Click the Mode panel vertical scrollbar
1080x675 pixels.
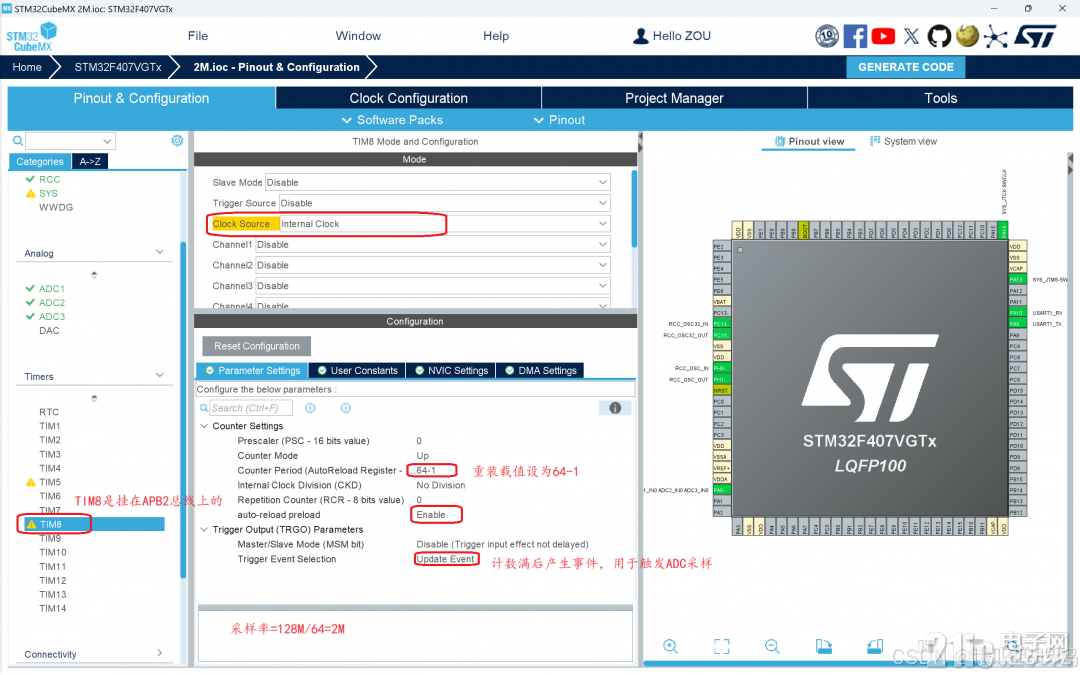pyautogui.click(x=634, y=210)
